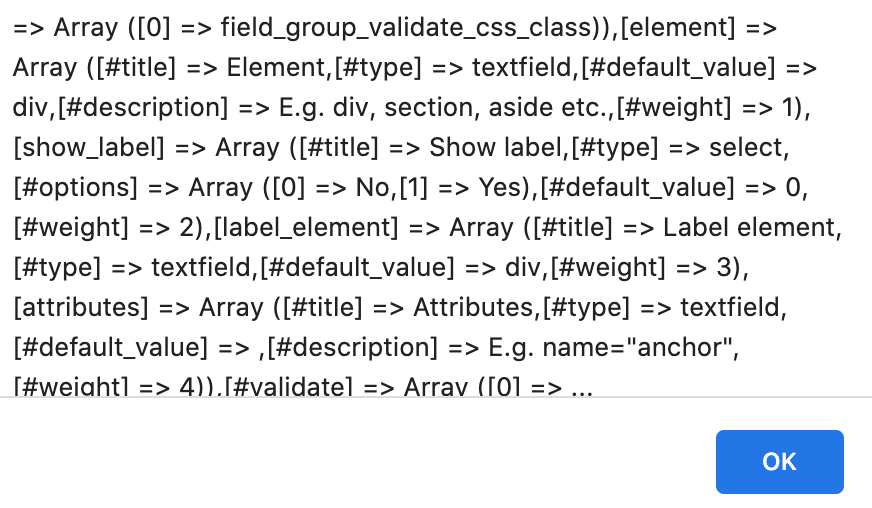The width and height of the screenshot is (872, 508).
Task: Click the 'Label element' title text
Action: [749, 228]
